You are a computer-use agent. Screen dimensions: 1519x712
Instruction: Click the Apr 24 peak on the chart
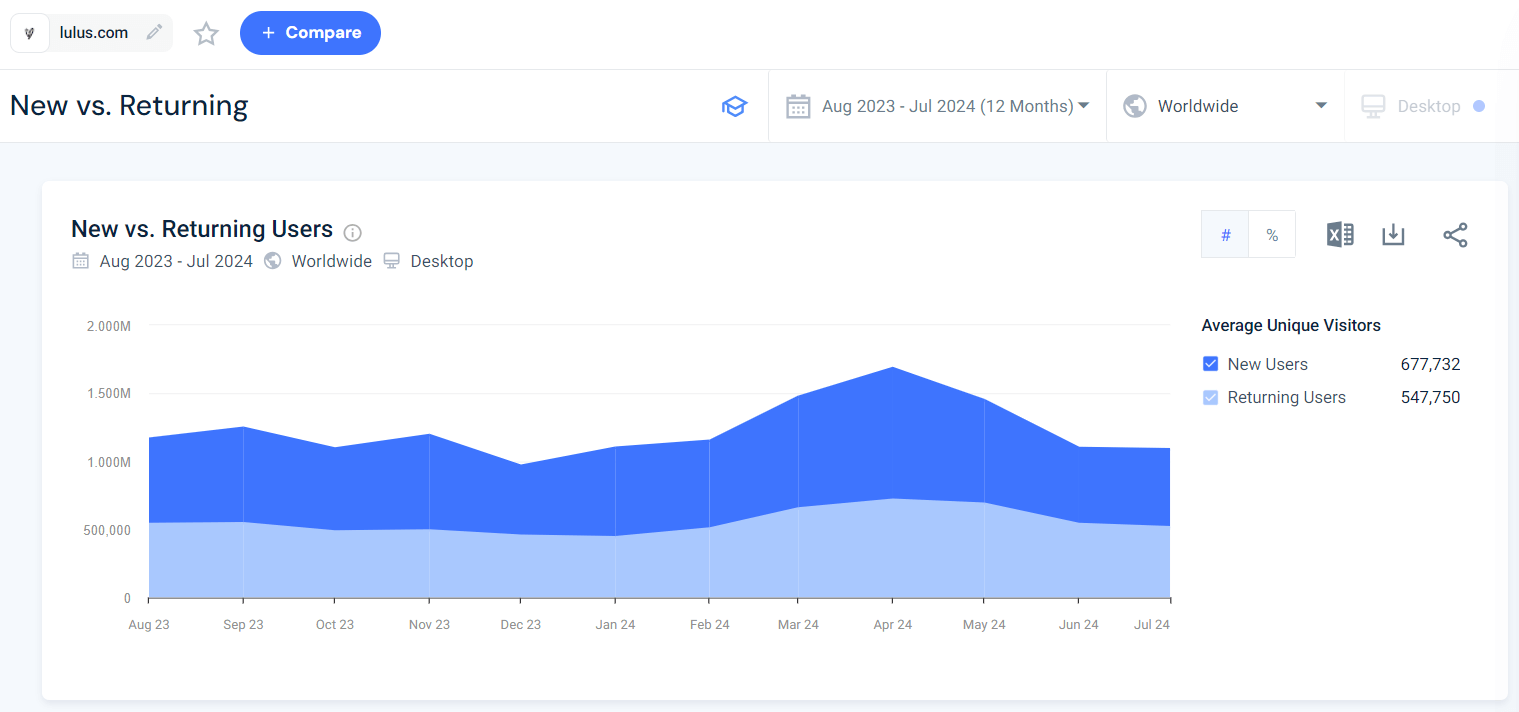click(891, 370)
